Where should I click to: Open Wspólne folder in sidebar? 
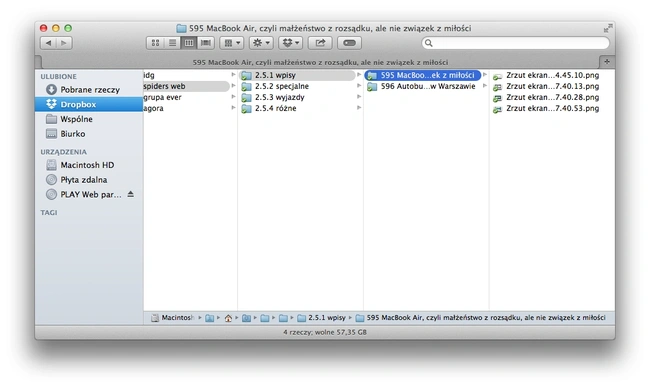[x=89, y=119]
